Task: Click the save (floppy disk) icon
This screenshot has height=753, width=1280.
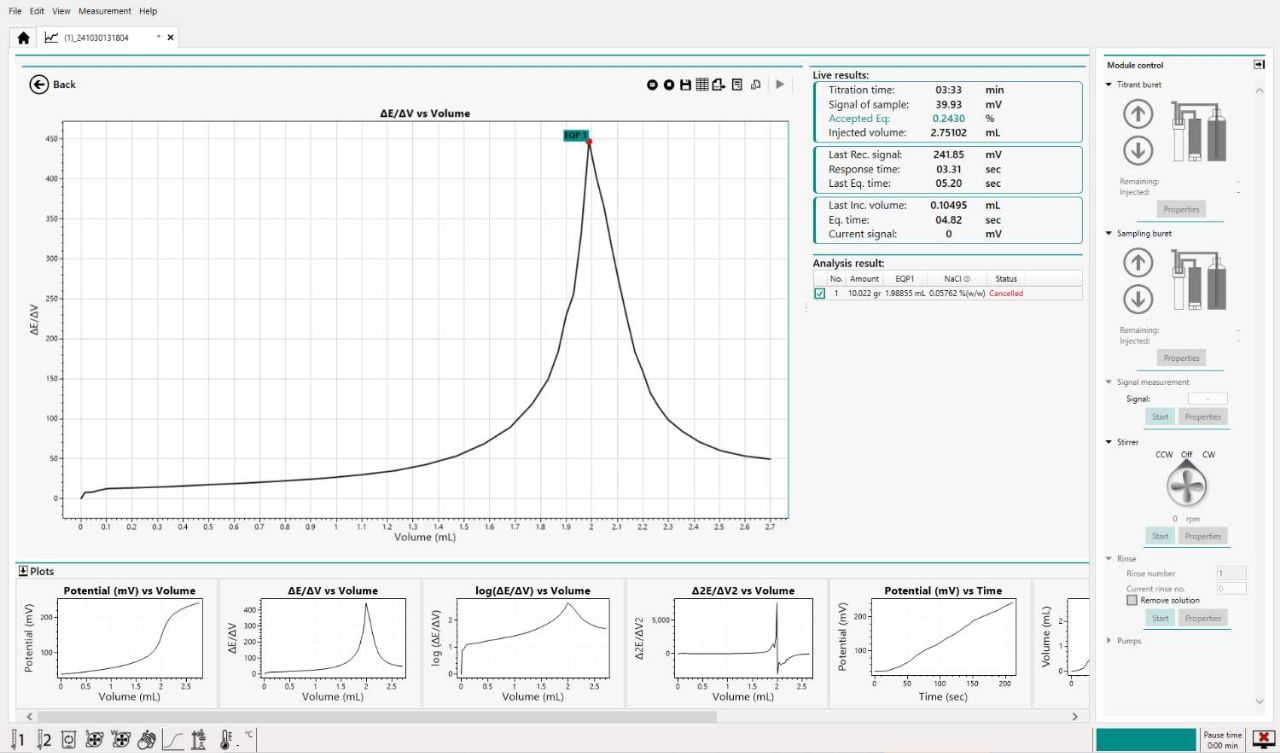Action: click(685, 85)
